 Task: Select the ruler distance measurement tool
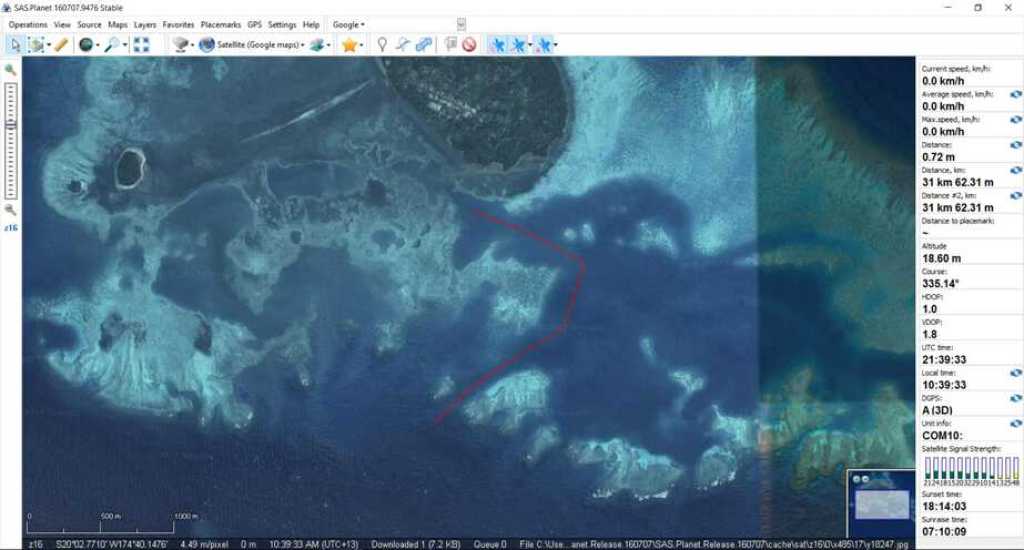[x=61, y=45]
